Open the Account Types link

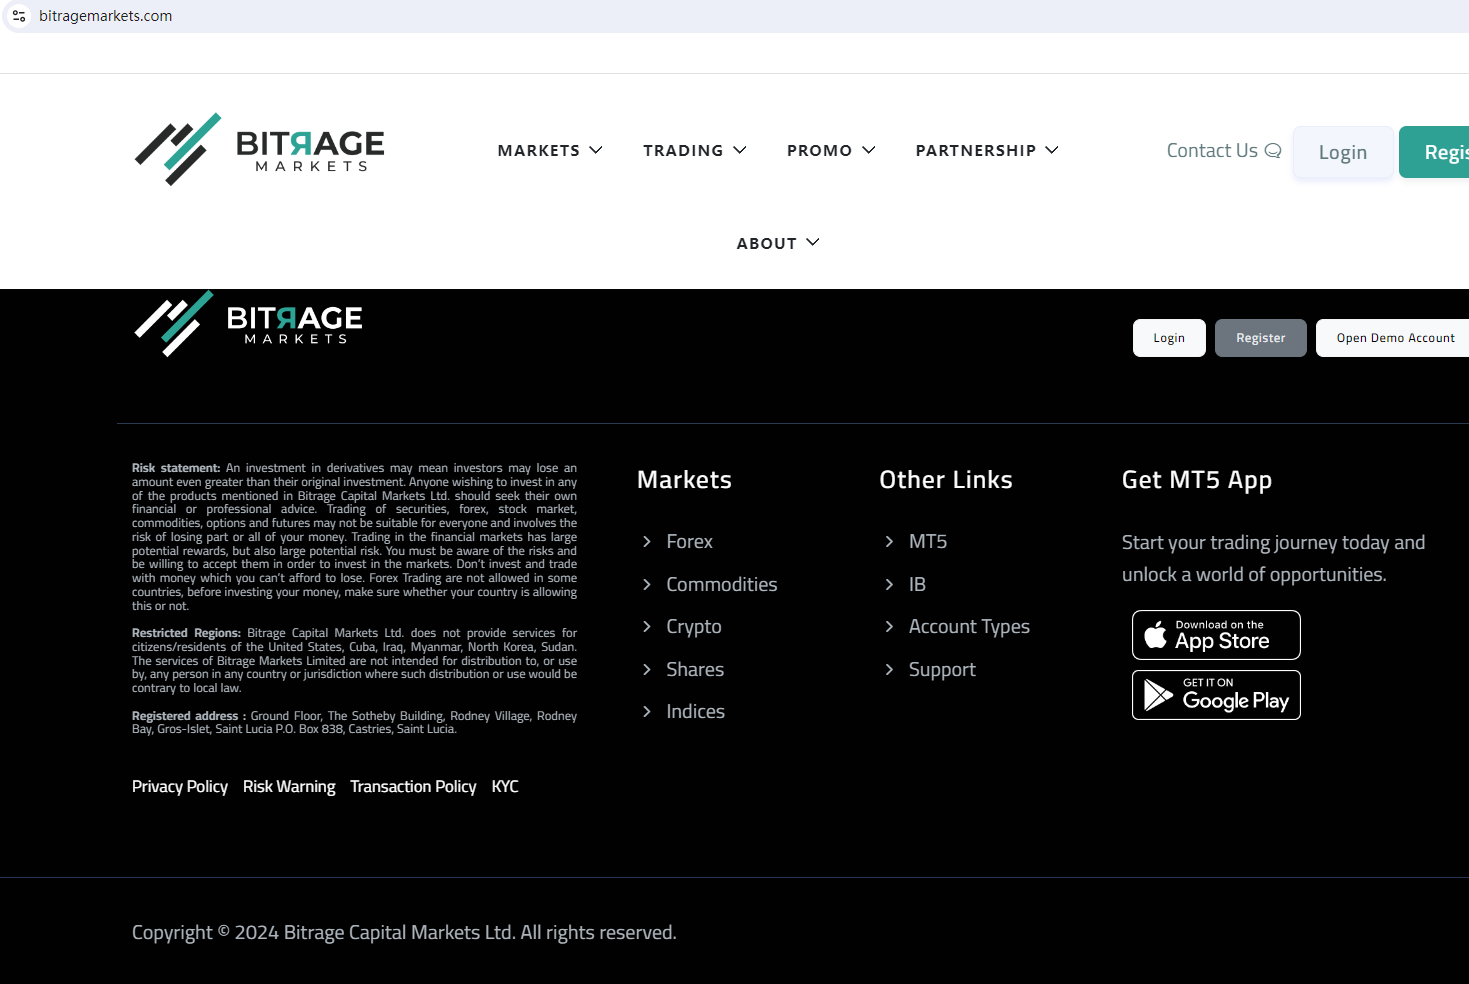[x=968, y=627]
